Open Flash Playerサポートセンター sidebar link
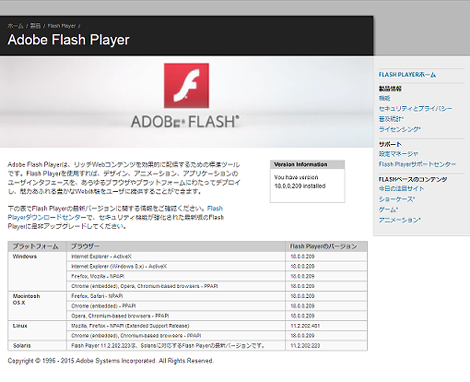Image resolution: width=470 pixels, height=382 pixels. point(417,164)
